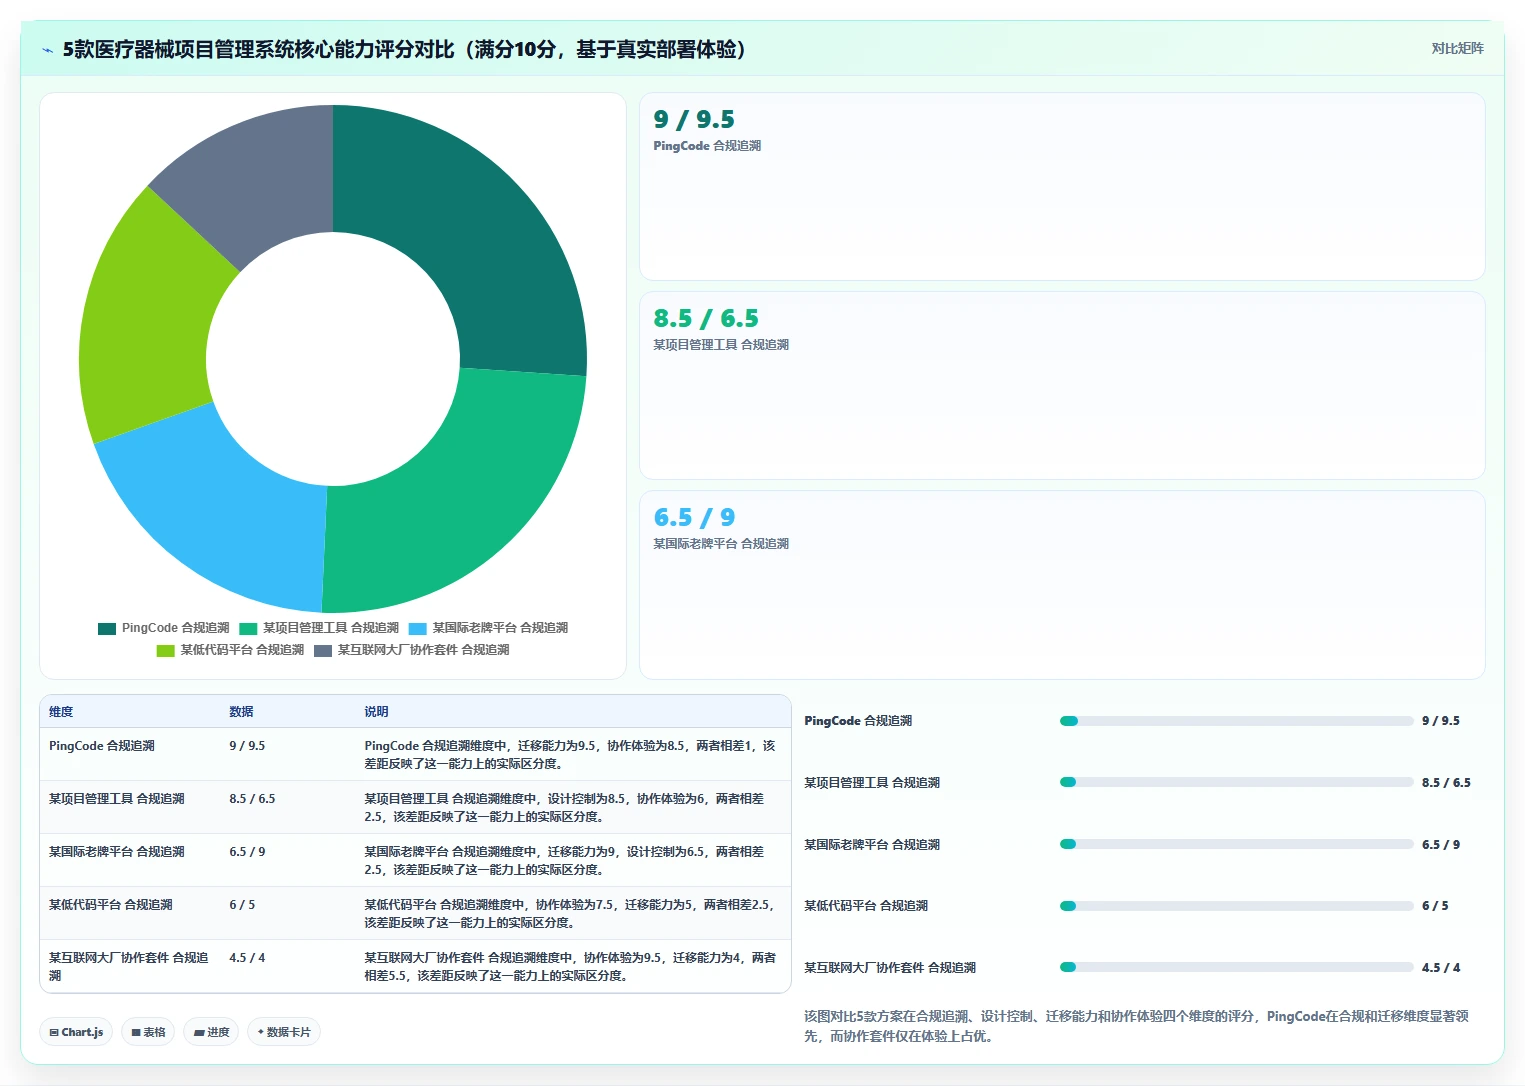
Task: Toggle the PingCode 合规追溯 legend swatch
Action: click(107, 628)
